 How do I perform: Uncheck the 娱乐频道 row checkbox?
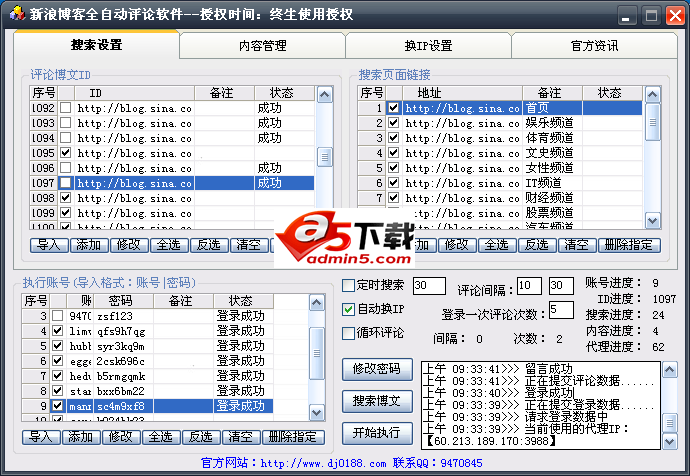pos(393,123)
